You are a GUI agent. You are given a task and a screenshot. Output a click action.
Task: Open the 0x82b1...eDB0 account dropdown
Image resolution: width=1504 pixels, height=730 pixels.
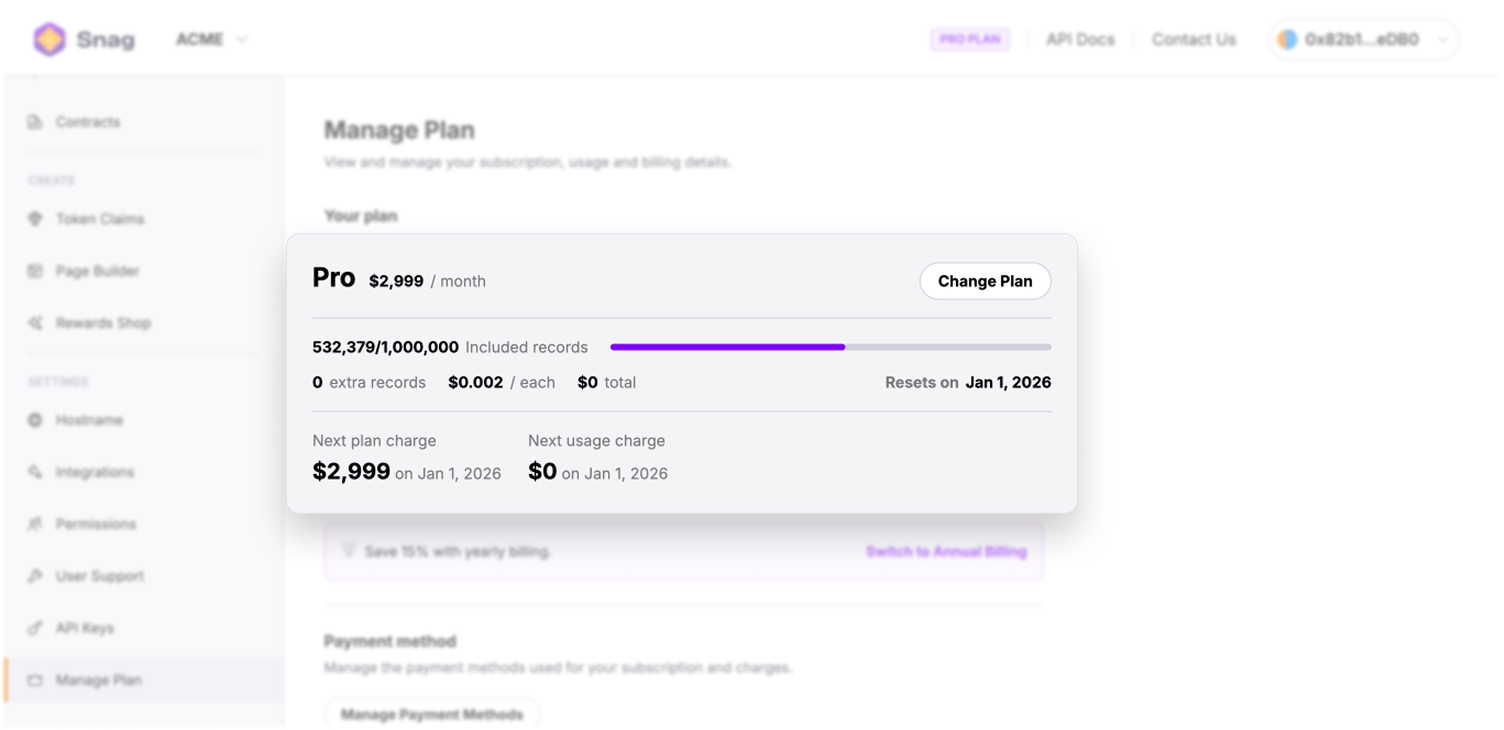(1362, 39)
